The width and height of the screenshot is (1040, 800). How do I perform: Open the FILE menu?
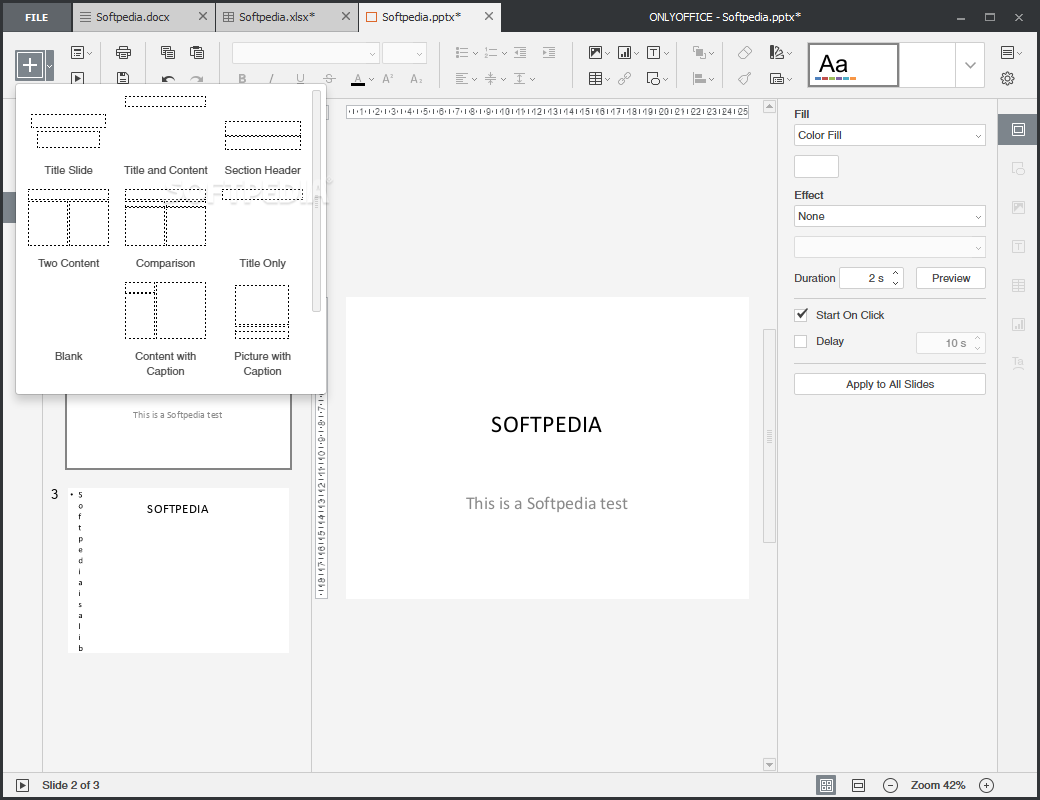click(x=36, y=18)
